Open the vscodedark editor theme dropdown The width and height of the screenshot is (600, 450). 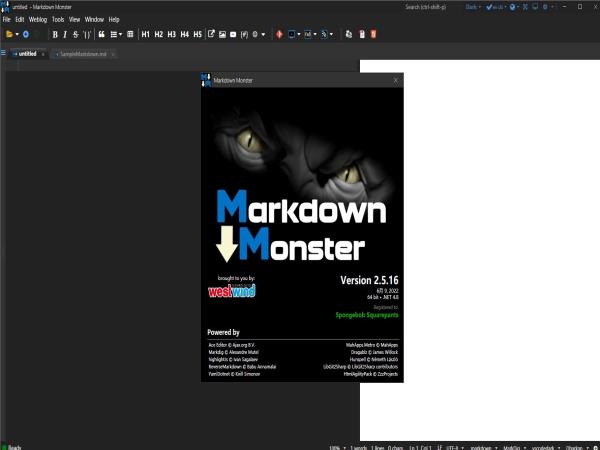(x=546, y=447)
